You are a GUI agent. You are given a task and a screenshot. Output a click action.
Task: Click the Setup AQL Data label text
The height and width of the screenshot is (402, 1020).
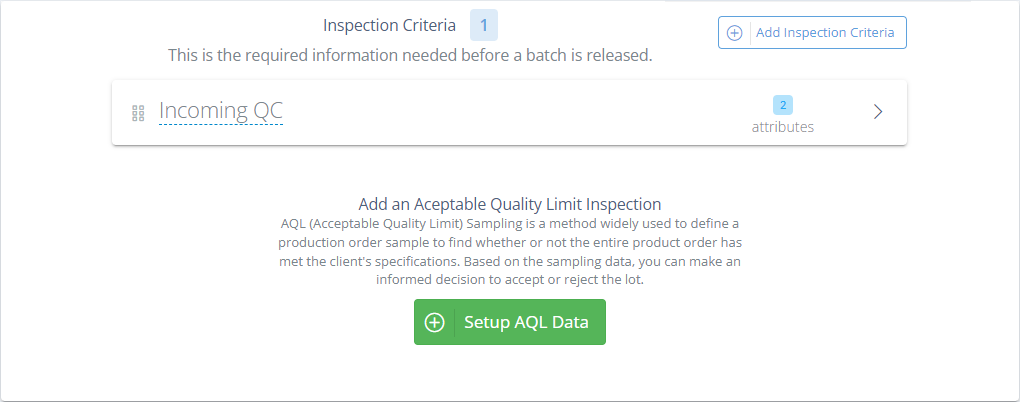tap(526, 322)
